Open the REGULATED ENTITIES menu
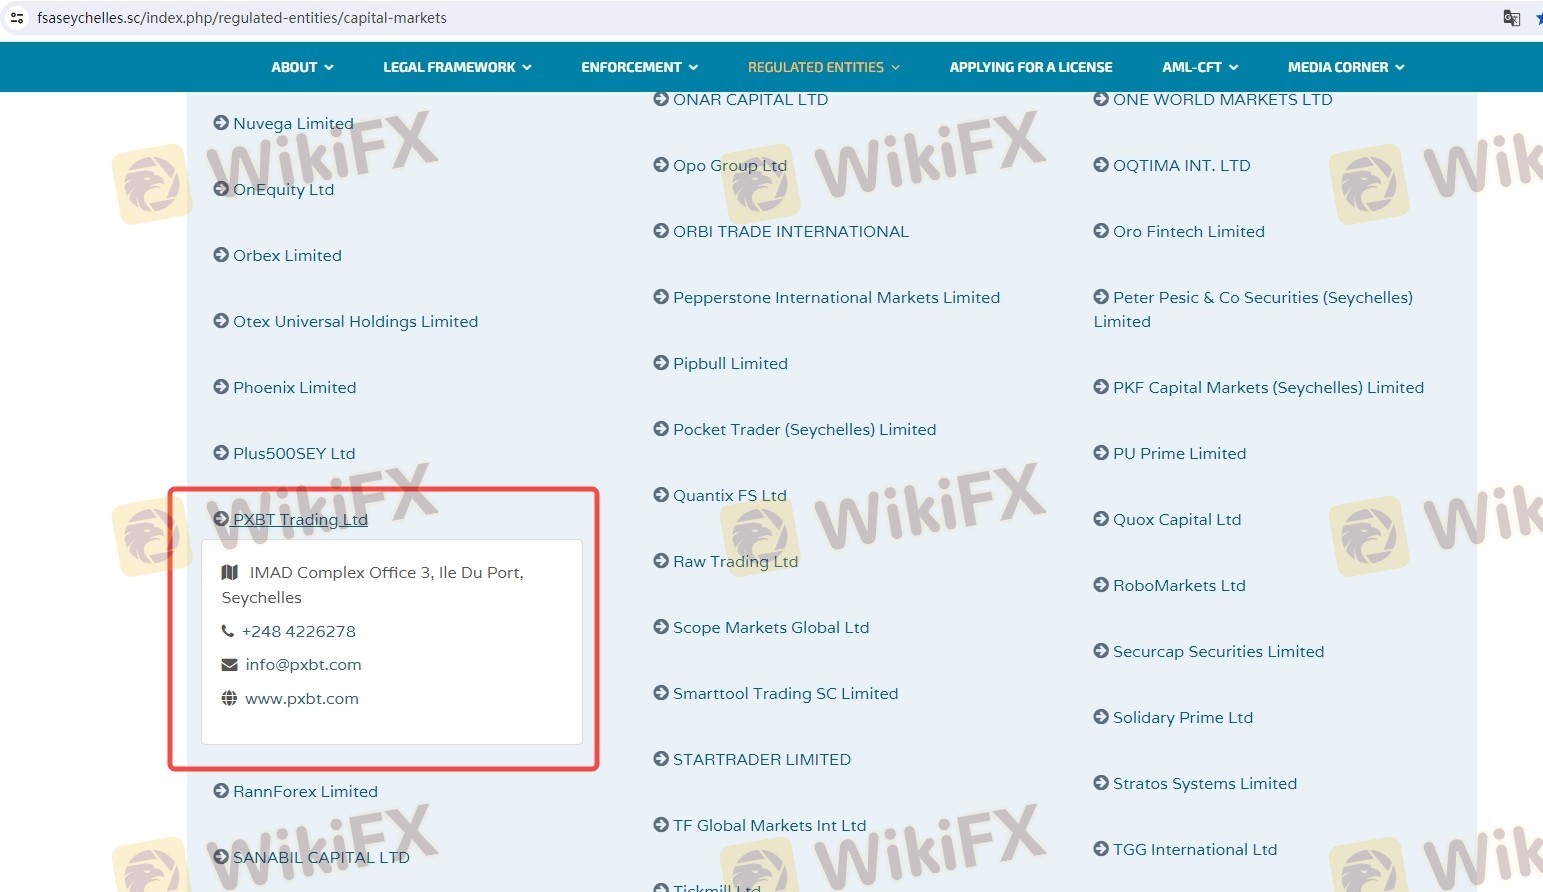 pos(824,67)
